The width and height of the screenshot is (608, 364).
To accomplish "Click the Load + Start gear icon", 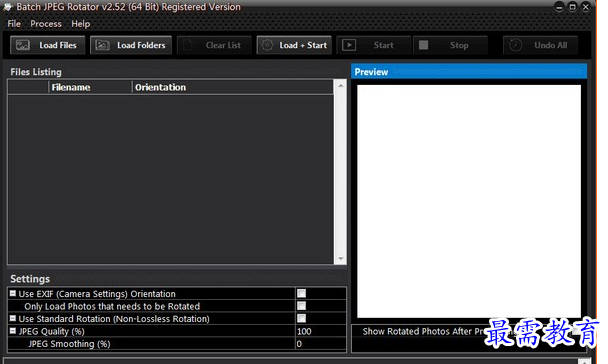I will (267, 45).
